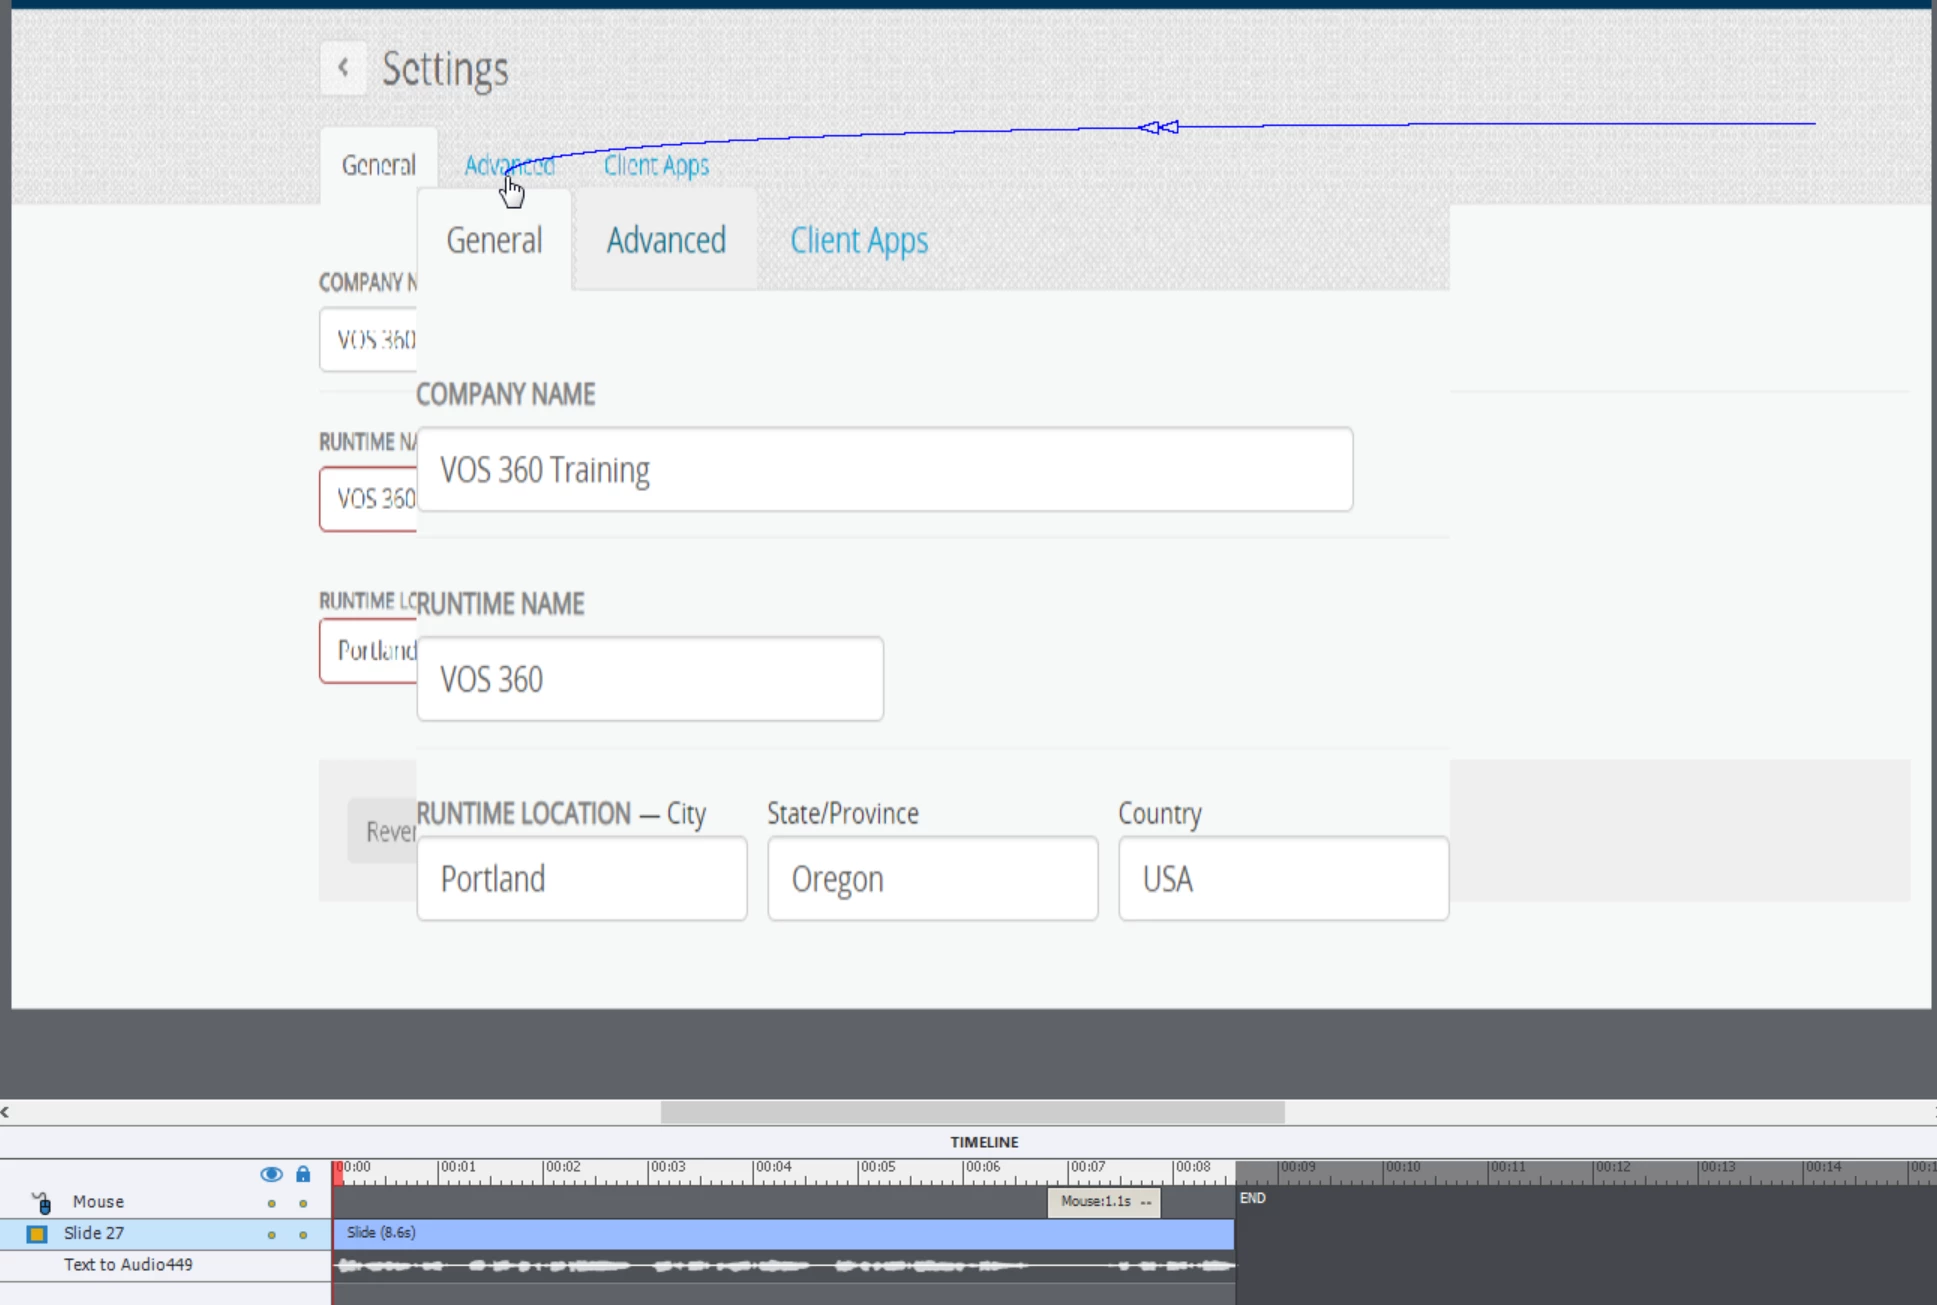
Task: Select the Text to Audio449 layer name
Action: (128, 1265)
